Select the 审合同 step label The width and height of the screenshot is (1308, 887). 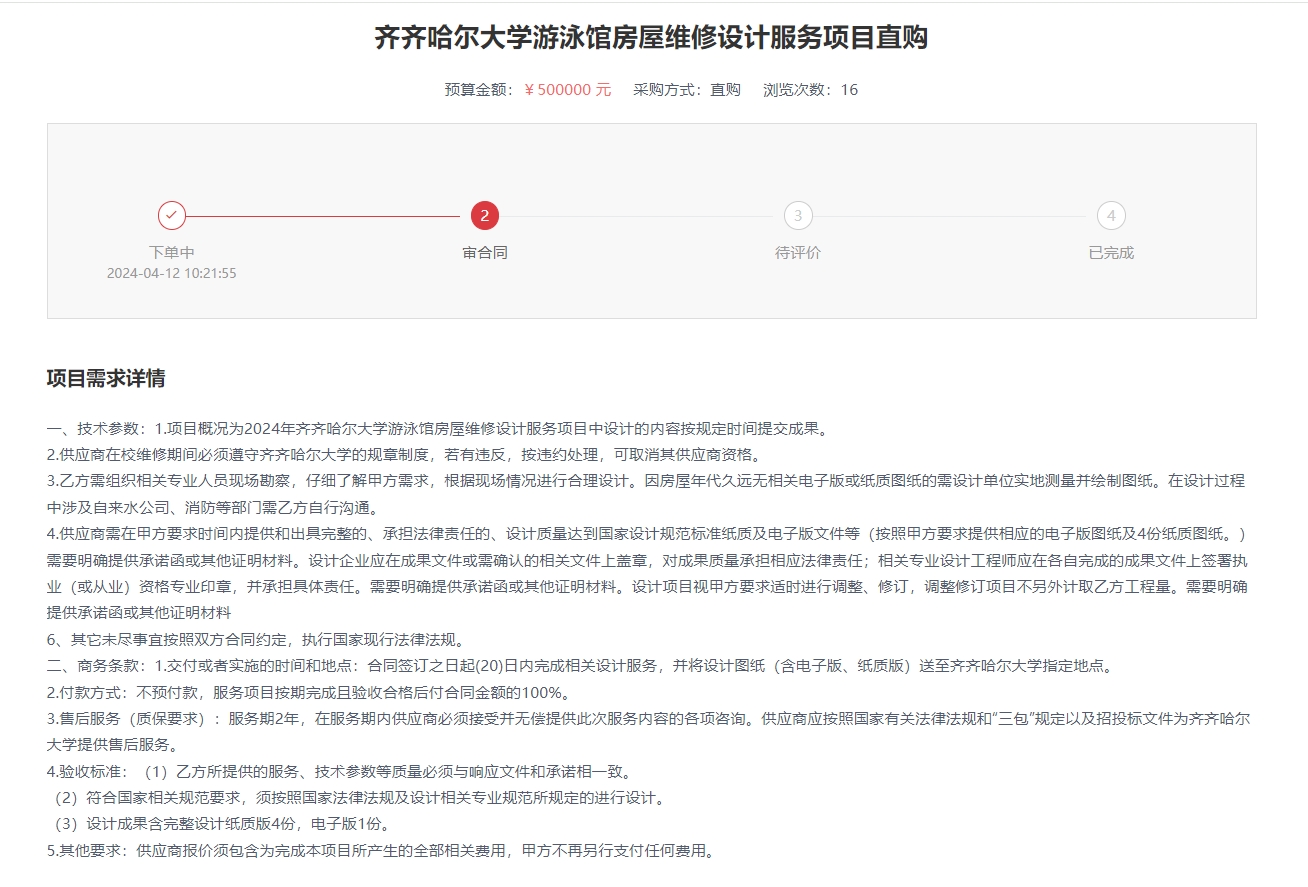[485, 253]
